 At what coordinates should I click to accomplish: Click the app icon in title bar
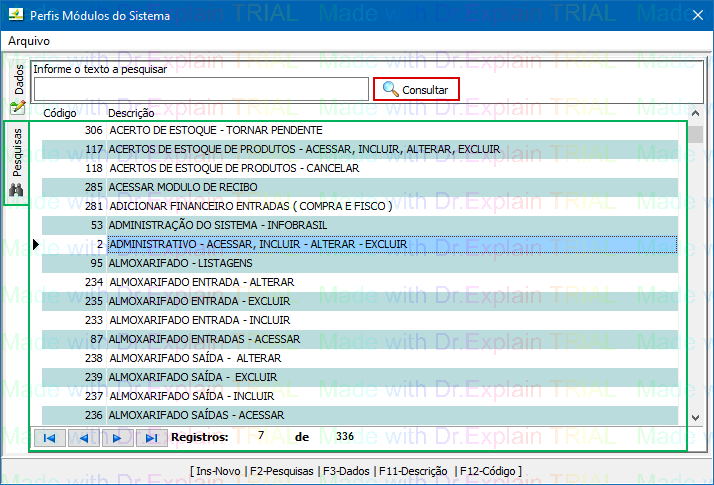point(14,16)
